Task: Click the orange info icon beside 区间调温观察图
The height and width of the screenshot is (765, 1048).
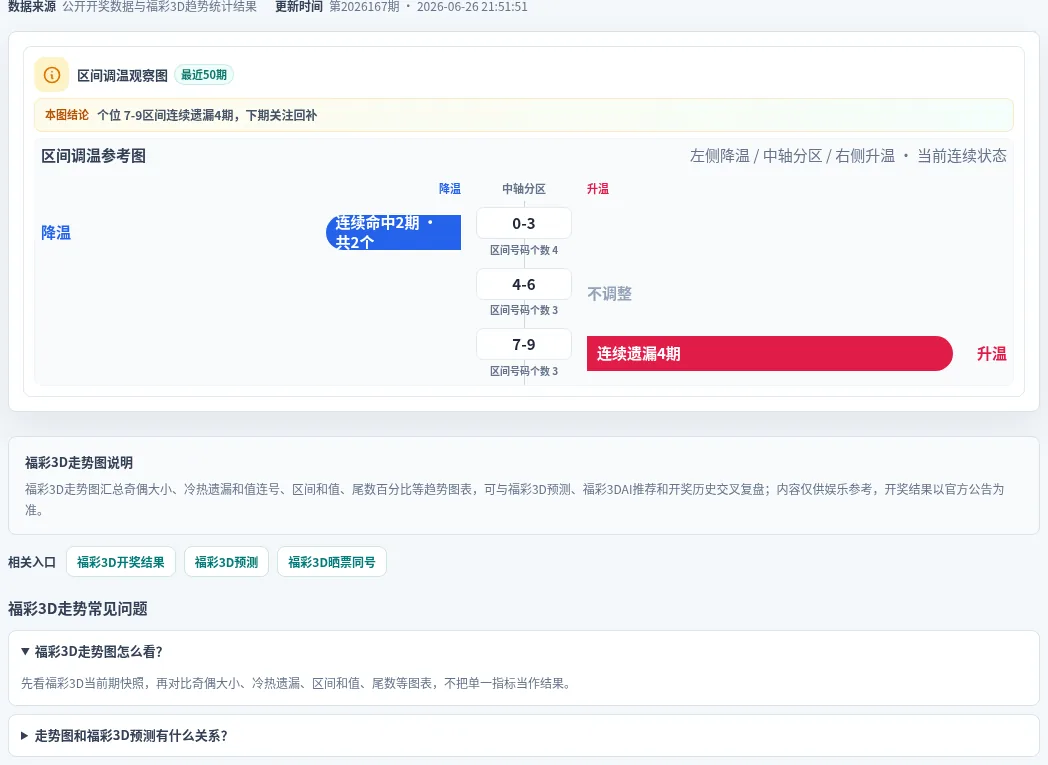Action: click(51, 75)
